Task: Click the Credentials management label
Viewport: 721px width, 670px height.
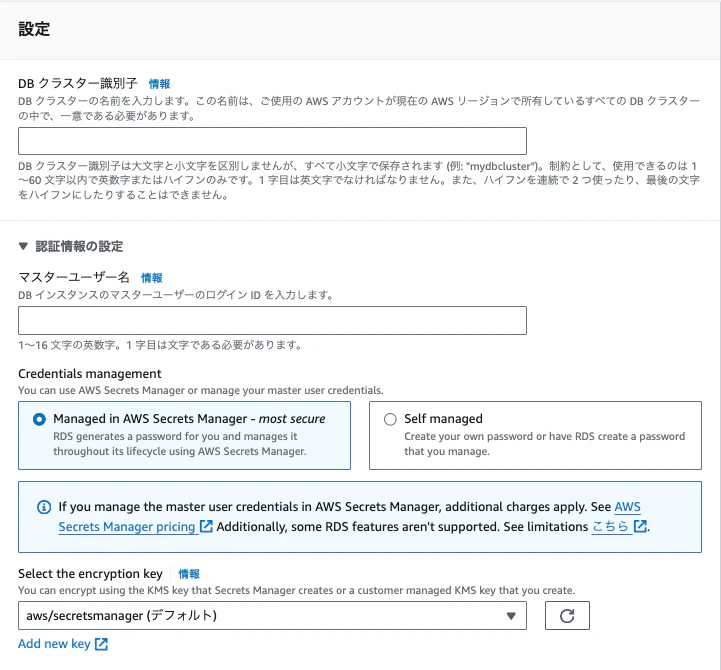Action: point(90,374)
